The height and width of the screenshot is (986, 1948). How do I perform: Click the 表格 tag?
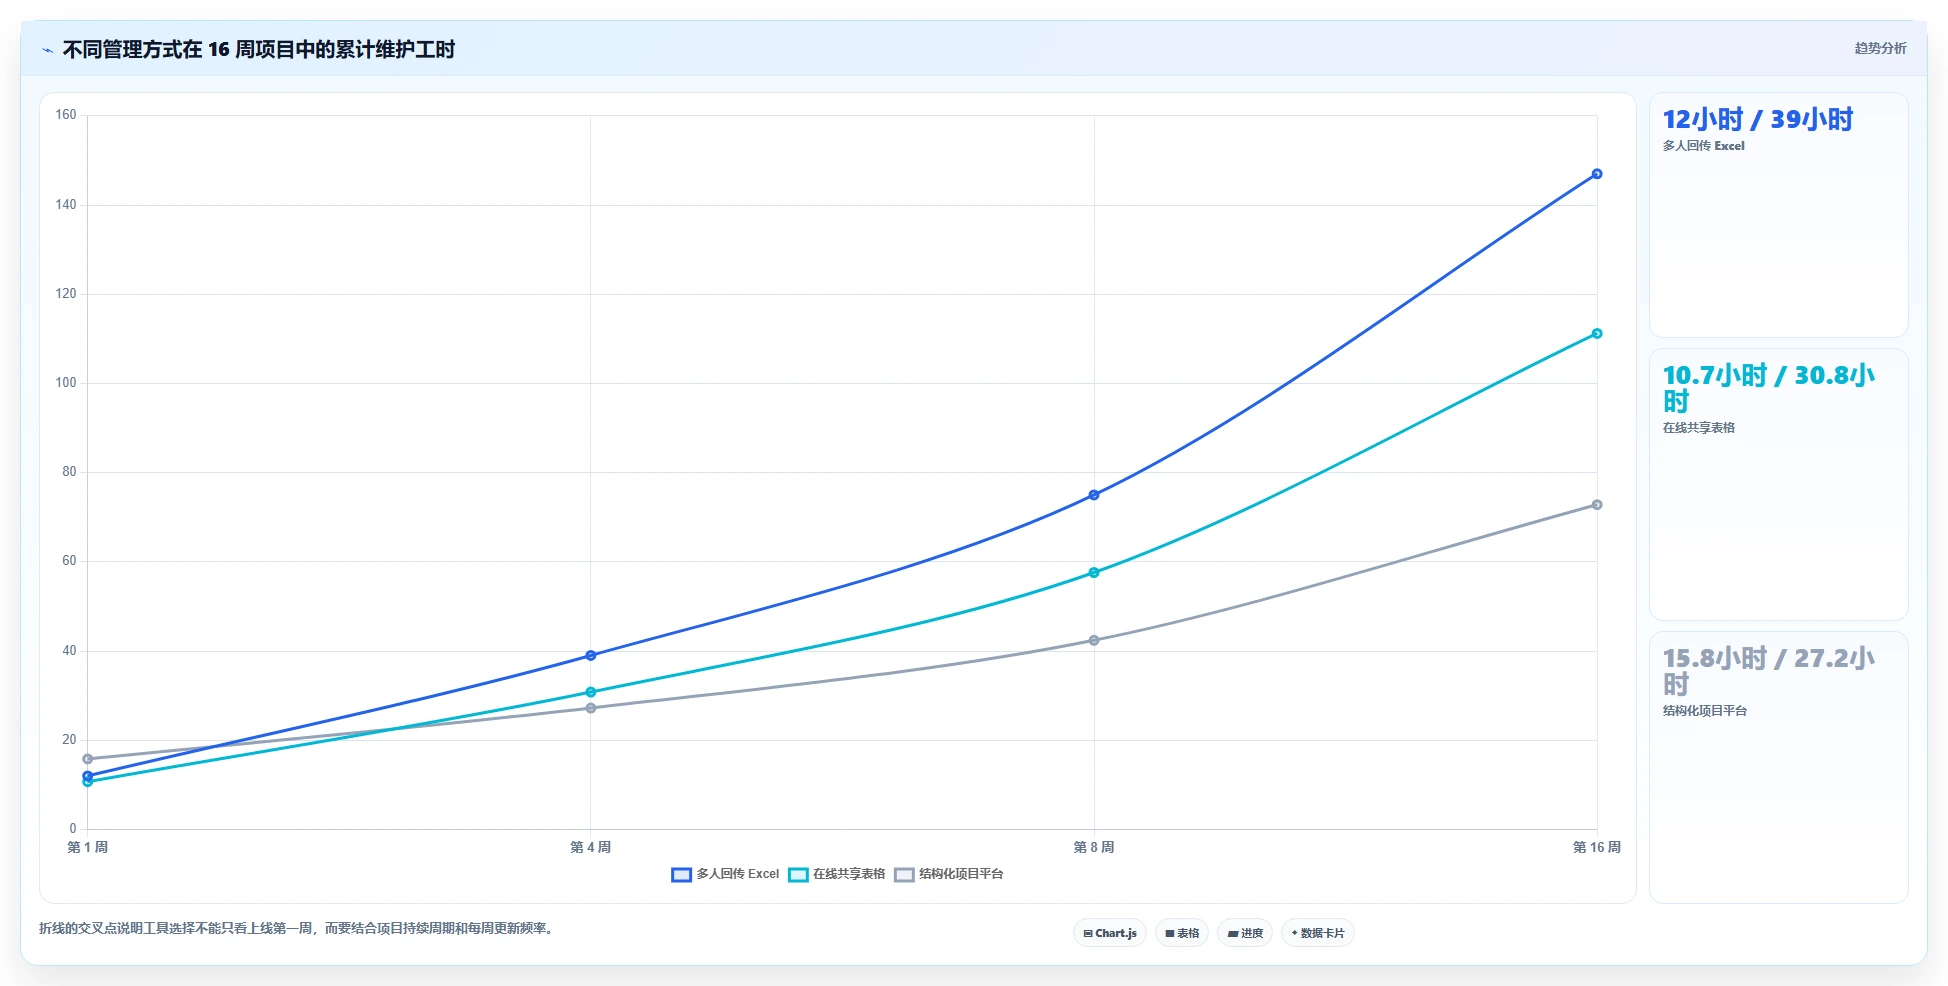[x=1182, y=933]
